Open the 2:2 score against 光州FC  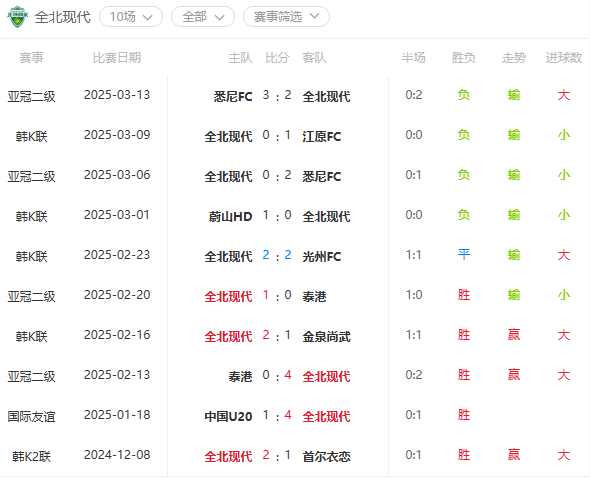coord(277,256)
